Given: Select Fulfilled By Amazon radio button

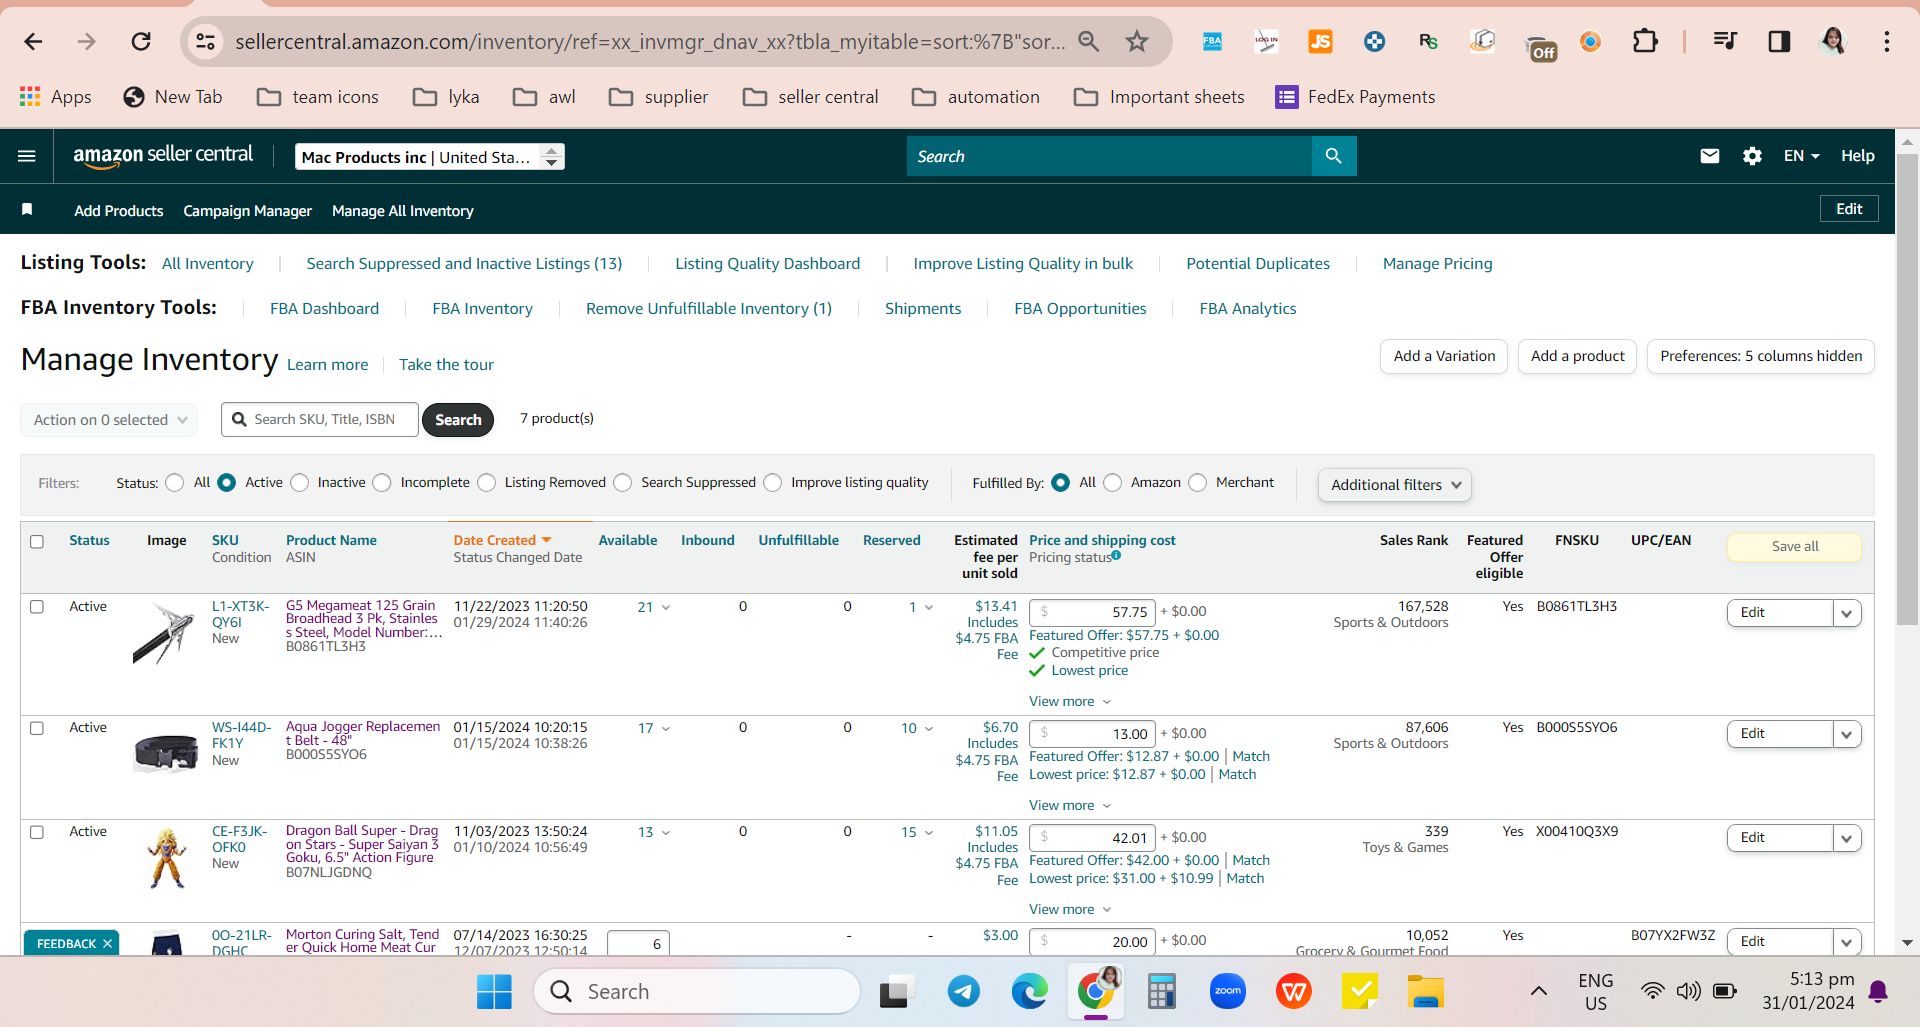Looking at the screenshot, I should [1113, 483].
